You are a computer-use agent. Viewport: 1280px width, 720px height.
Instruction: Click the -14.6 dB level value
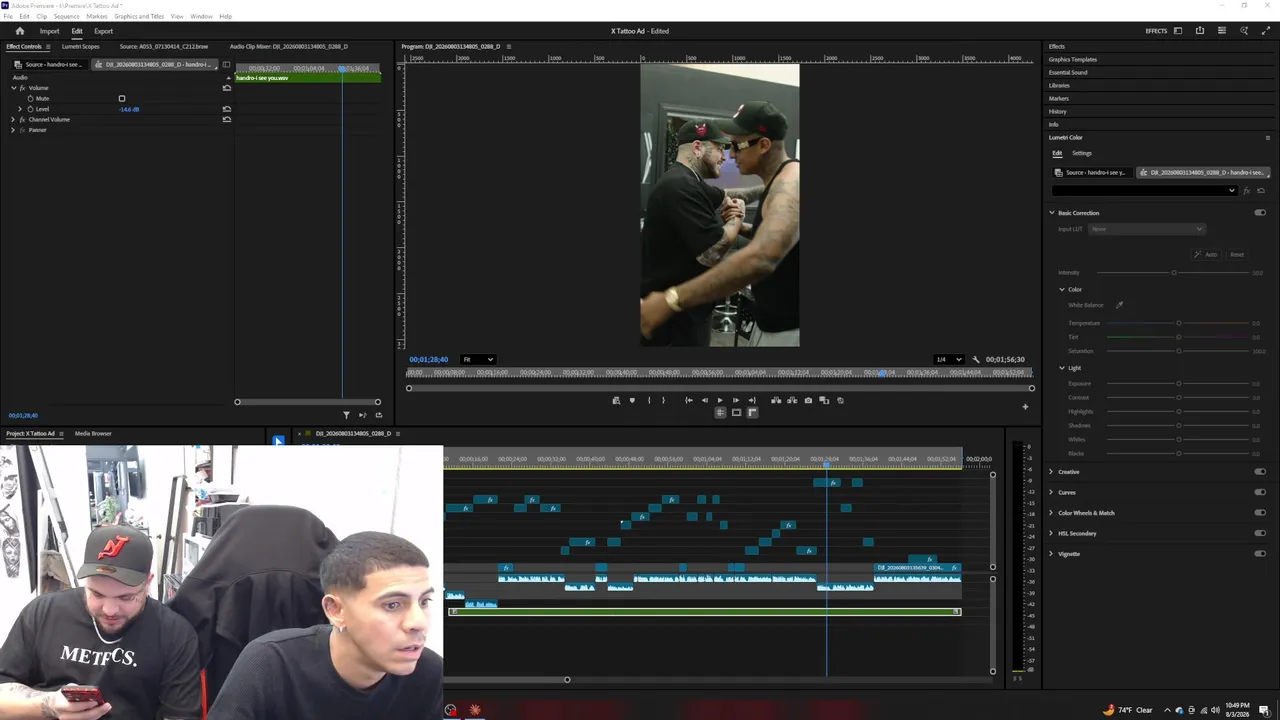(x=129, y=109)
